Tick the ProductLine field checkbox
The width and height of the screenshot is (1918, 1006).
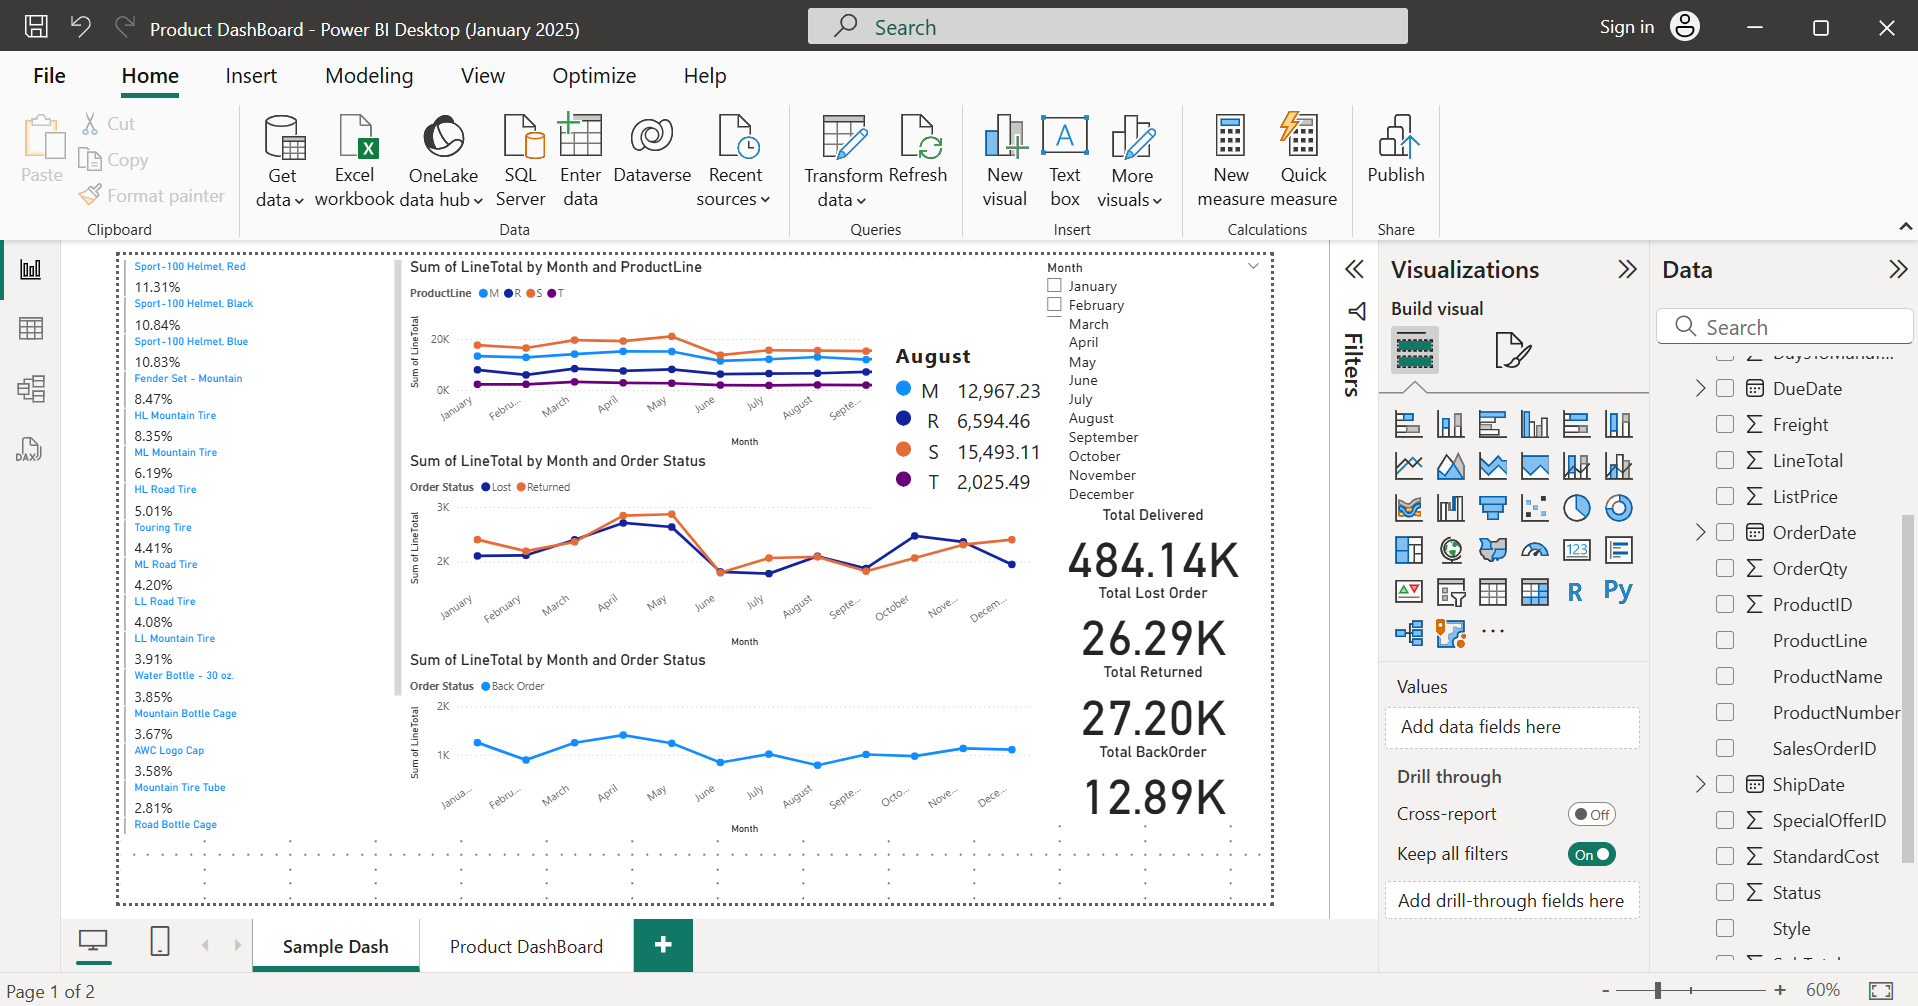pyautogui.click(x=1725, y=640)
